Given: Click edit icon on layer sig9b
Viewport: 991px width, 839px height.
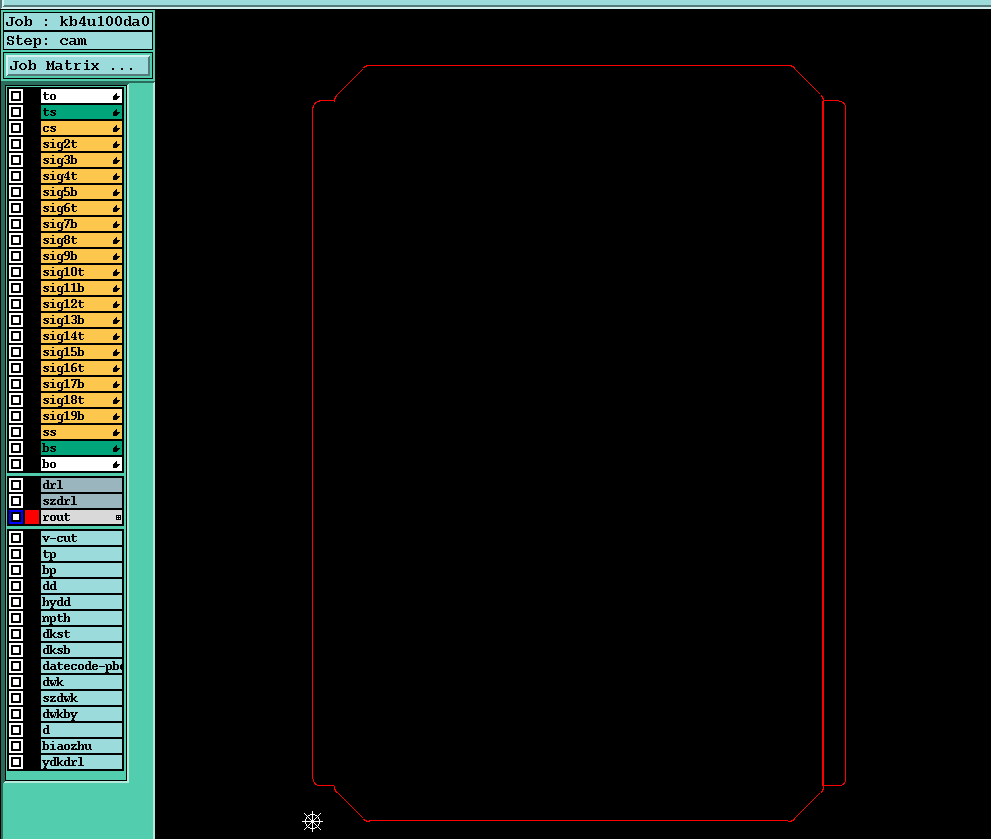Looking at the screenshot, I should pos(116,256).
